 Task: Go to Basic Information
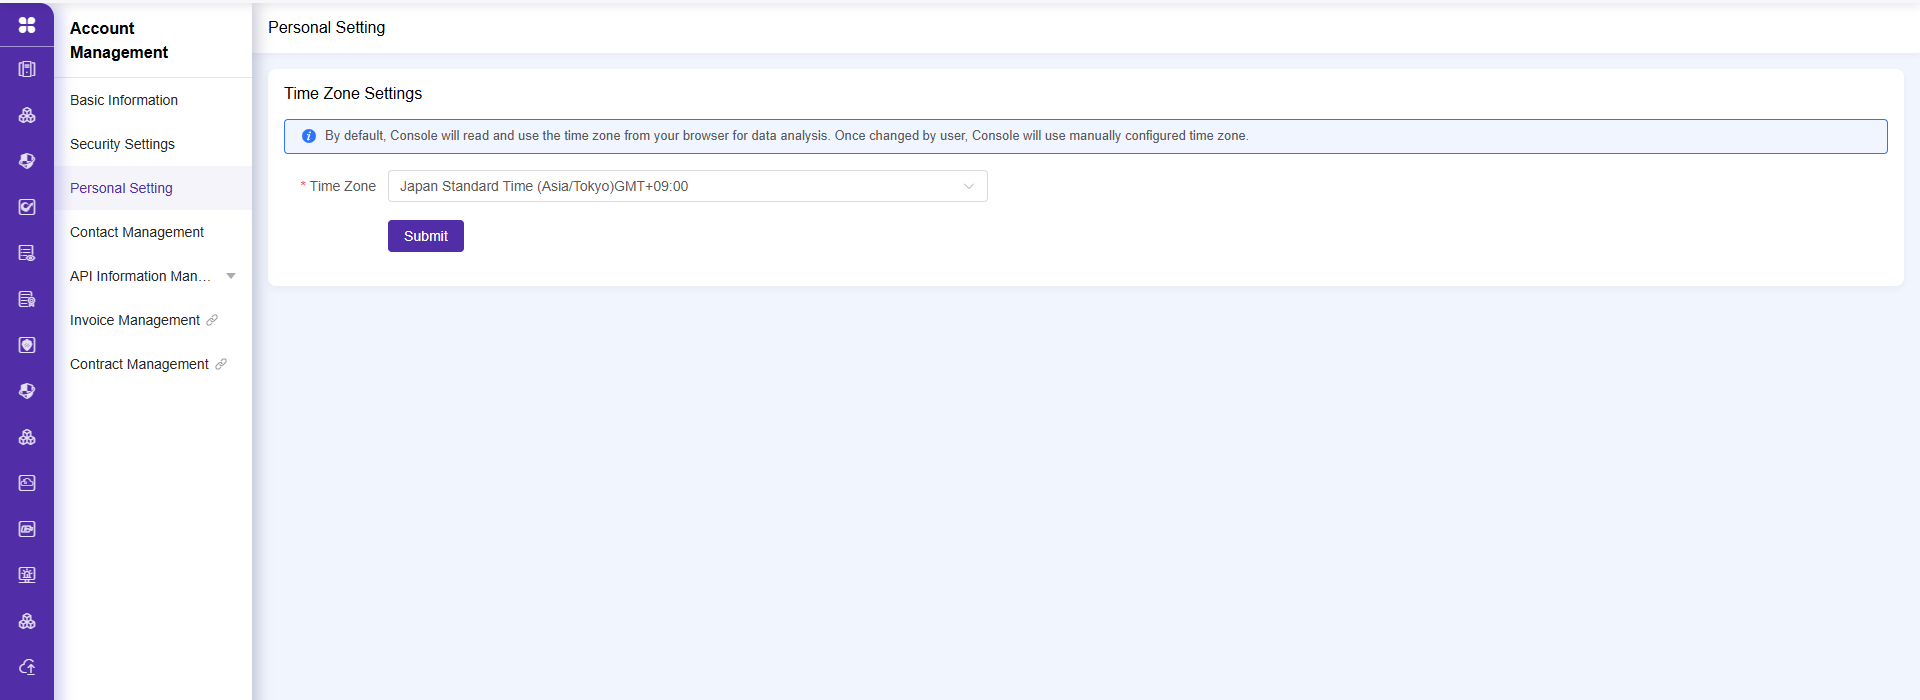coord(124,100)
